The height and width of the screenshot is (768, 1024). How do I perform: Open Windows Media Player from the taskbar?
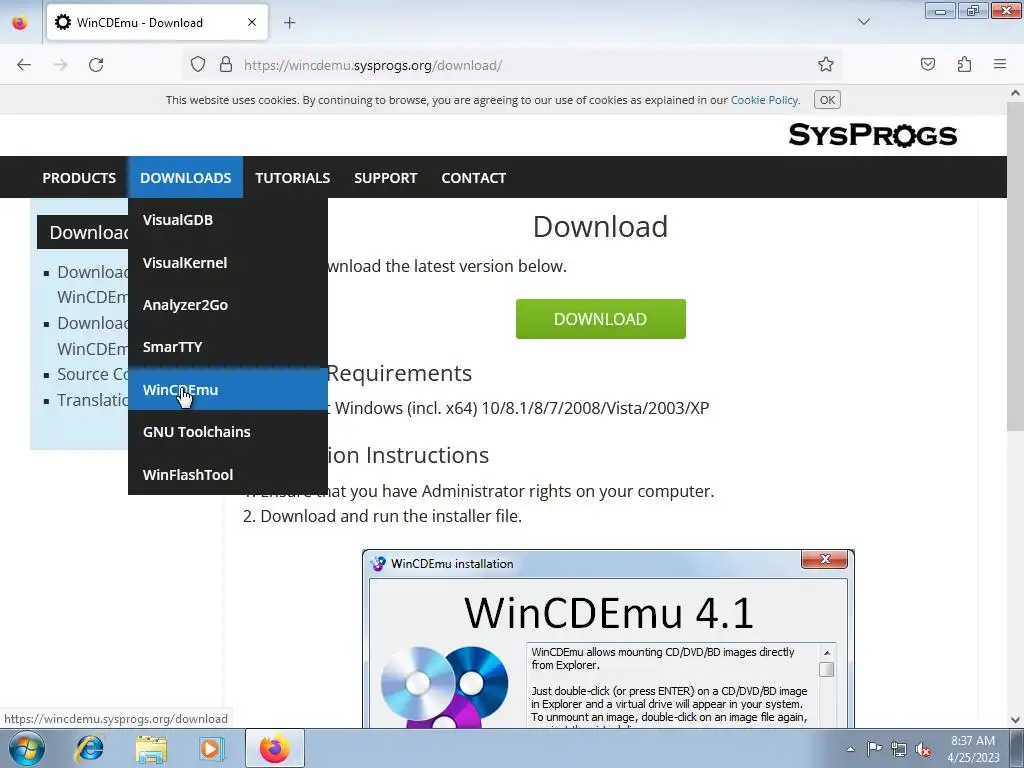point(211,748)
